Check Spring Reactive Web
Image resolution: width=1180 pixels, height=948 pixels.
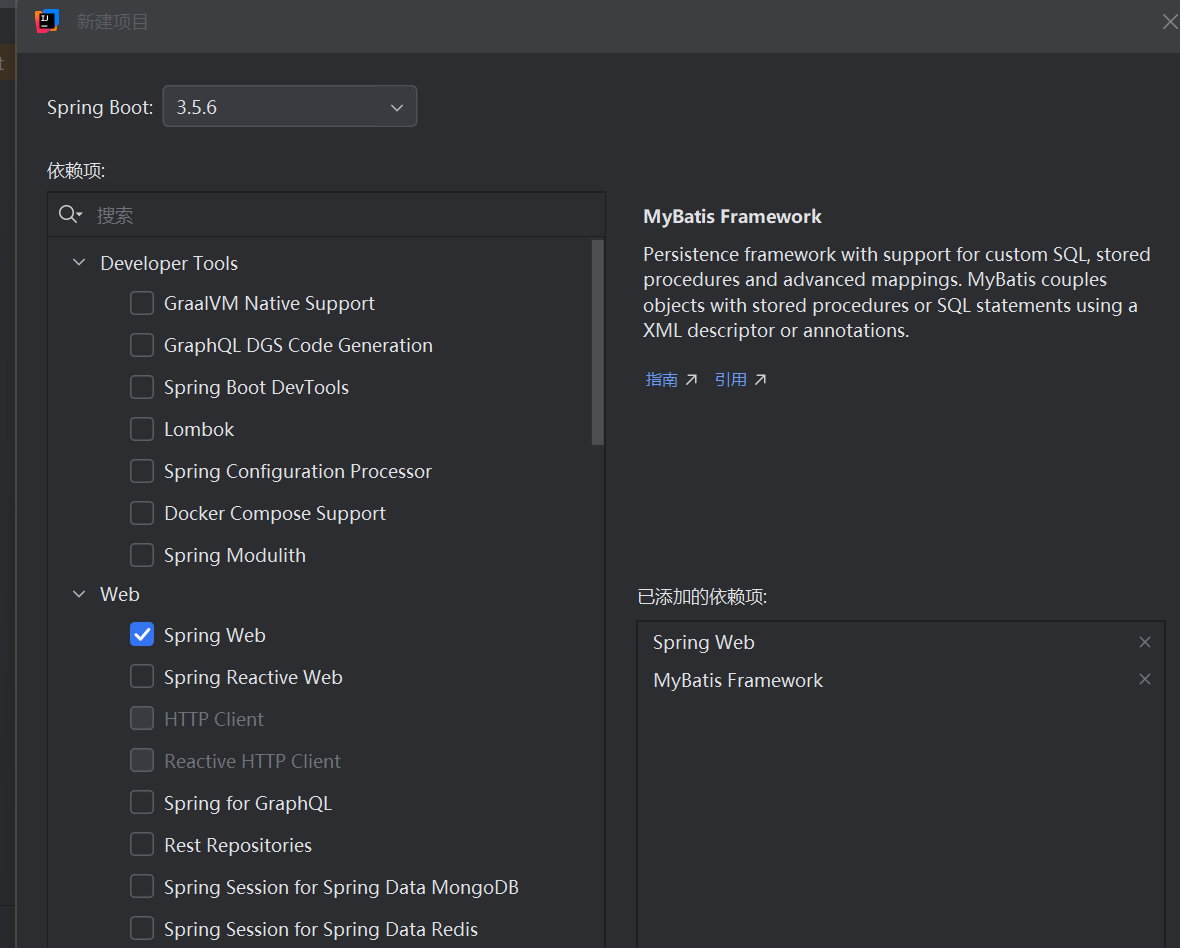click(x=141, y=677)
